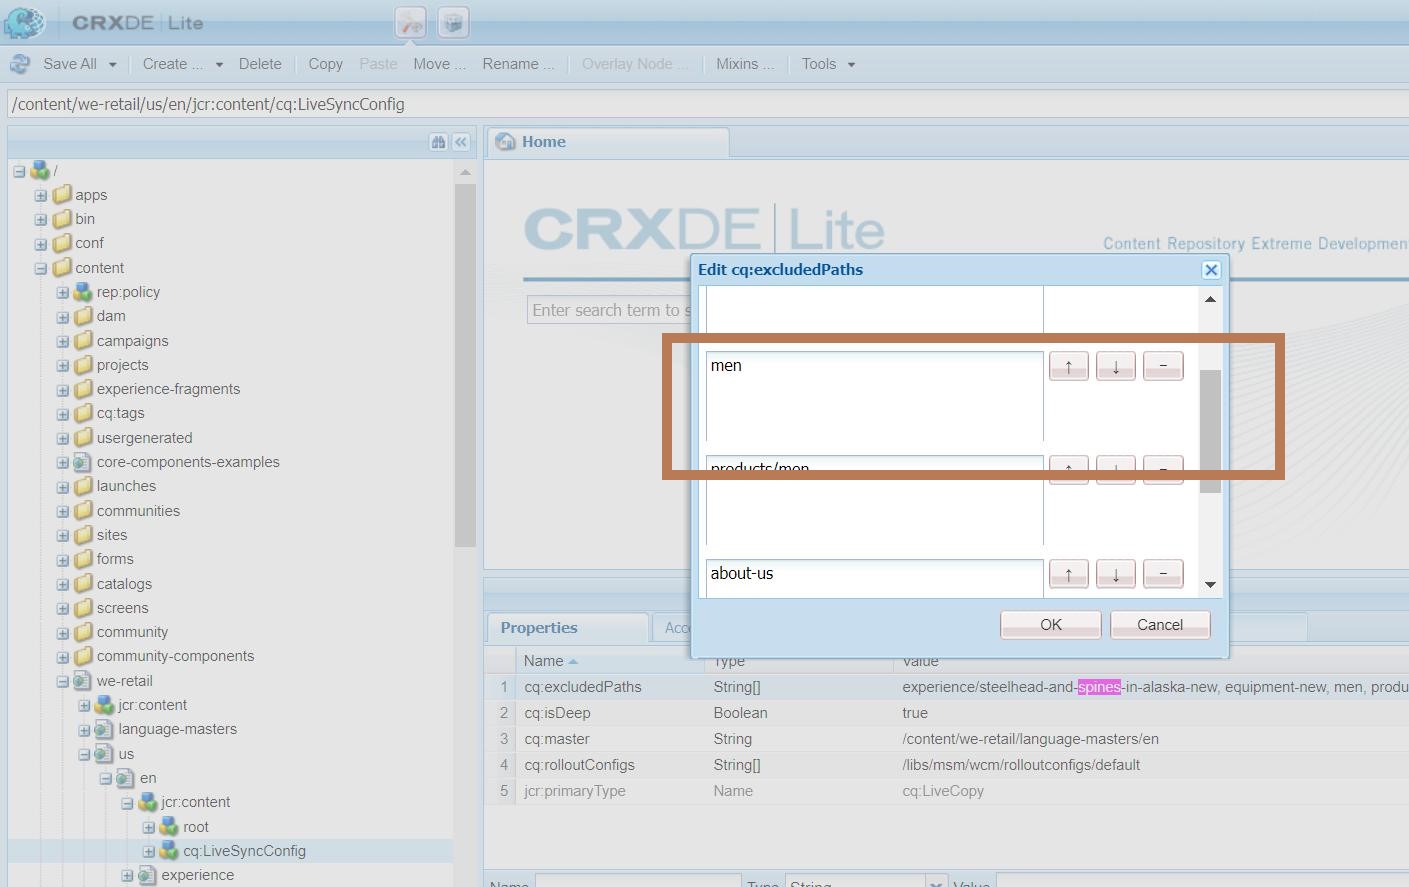Move the 'men' entry up
Viewport: 1409px width, 887px height.
[x=1068, y=366]
